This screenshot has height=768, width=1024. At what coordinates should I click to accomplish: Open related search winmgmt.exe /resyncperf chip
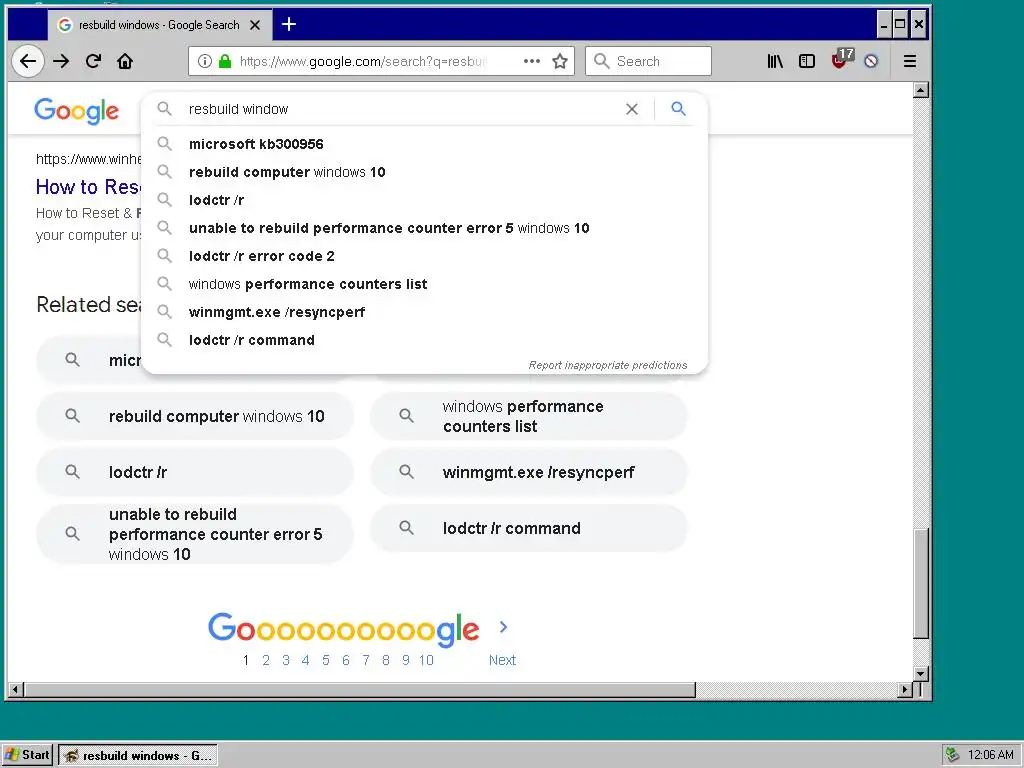click(x=528, y=472)
